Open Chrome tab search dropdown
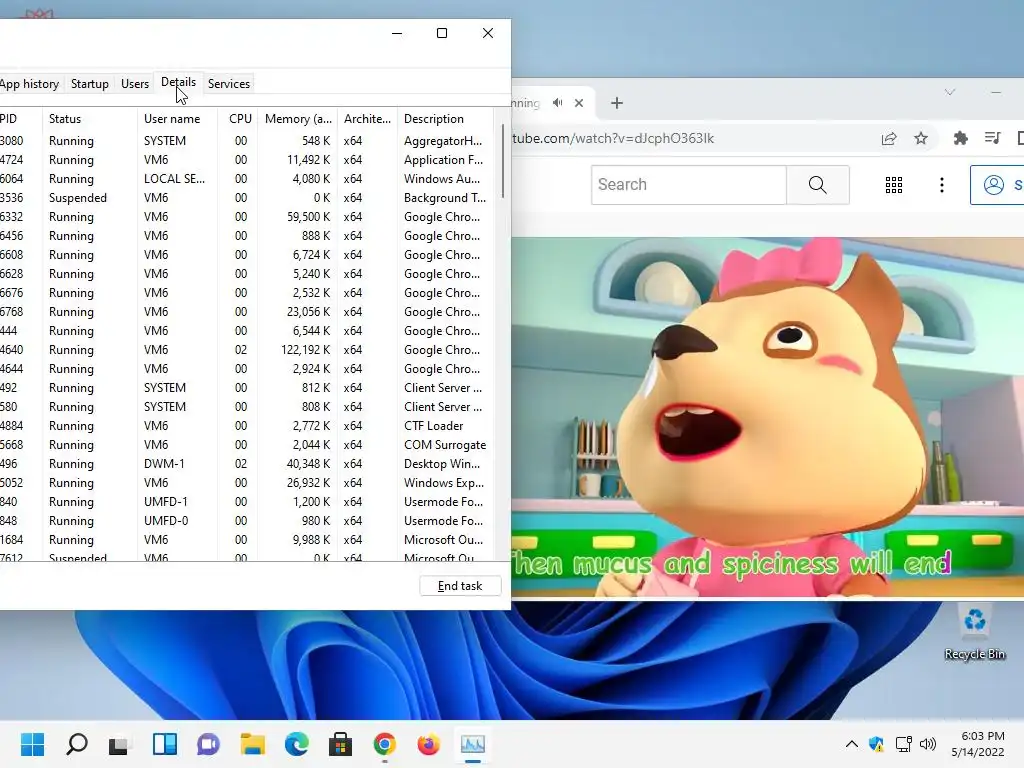 [950, 92]
